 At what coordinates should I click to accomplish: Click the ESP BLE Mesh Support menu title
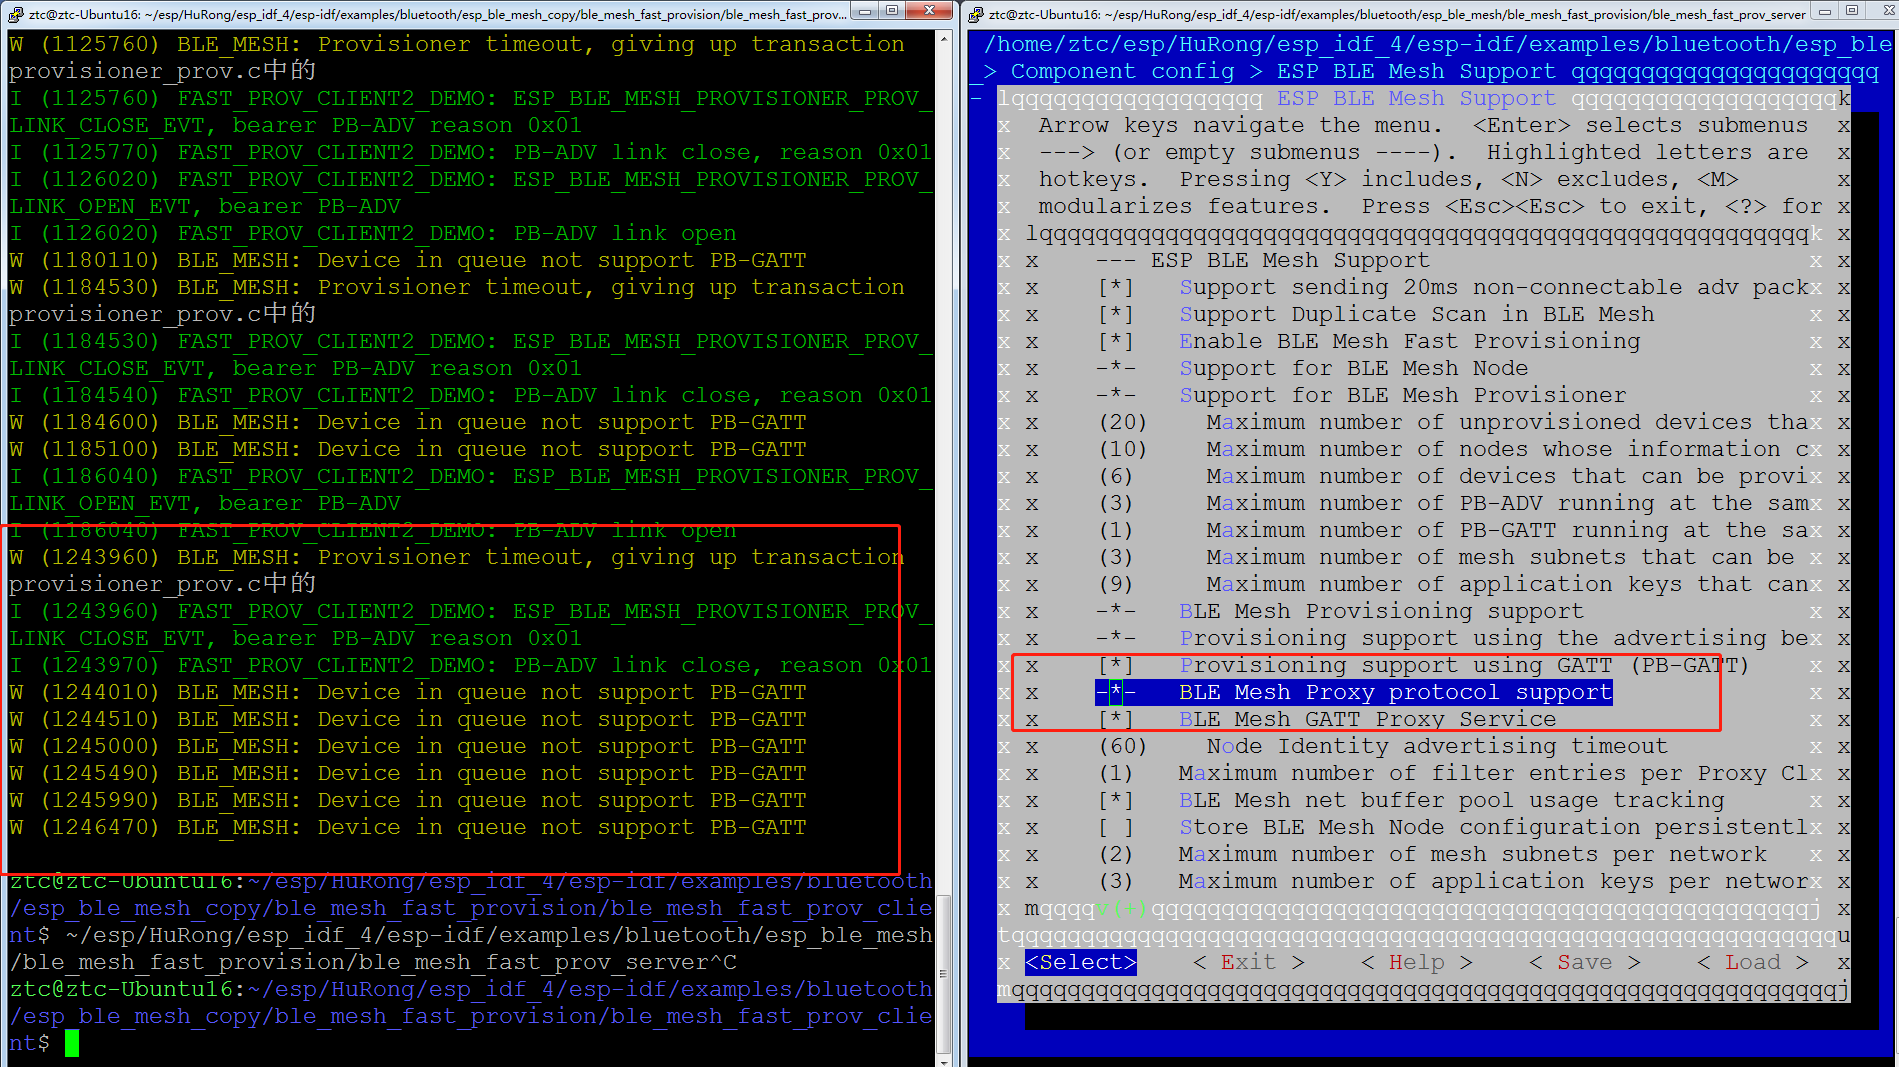[1416, 98]
